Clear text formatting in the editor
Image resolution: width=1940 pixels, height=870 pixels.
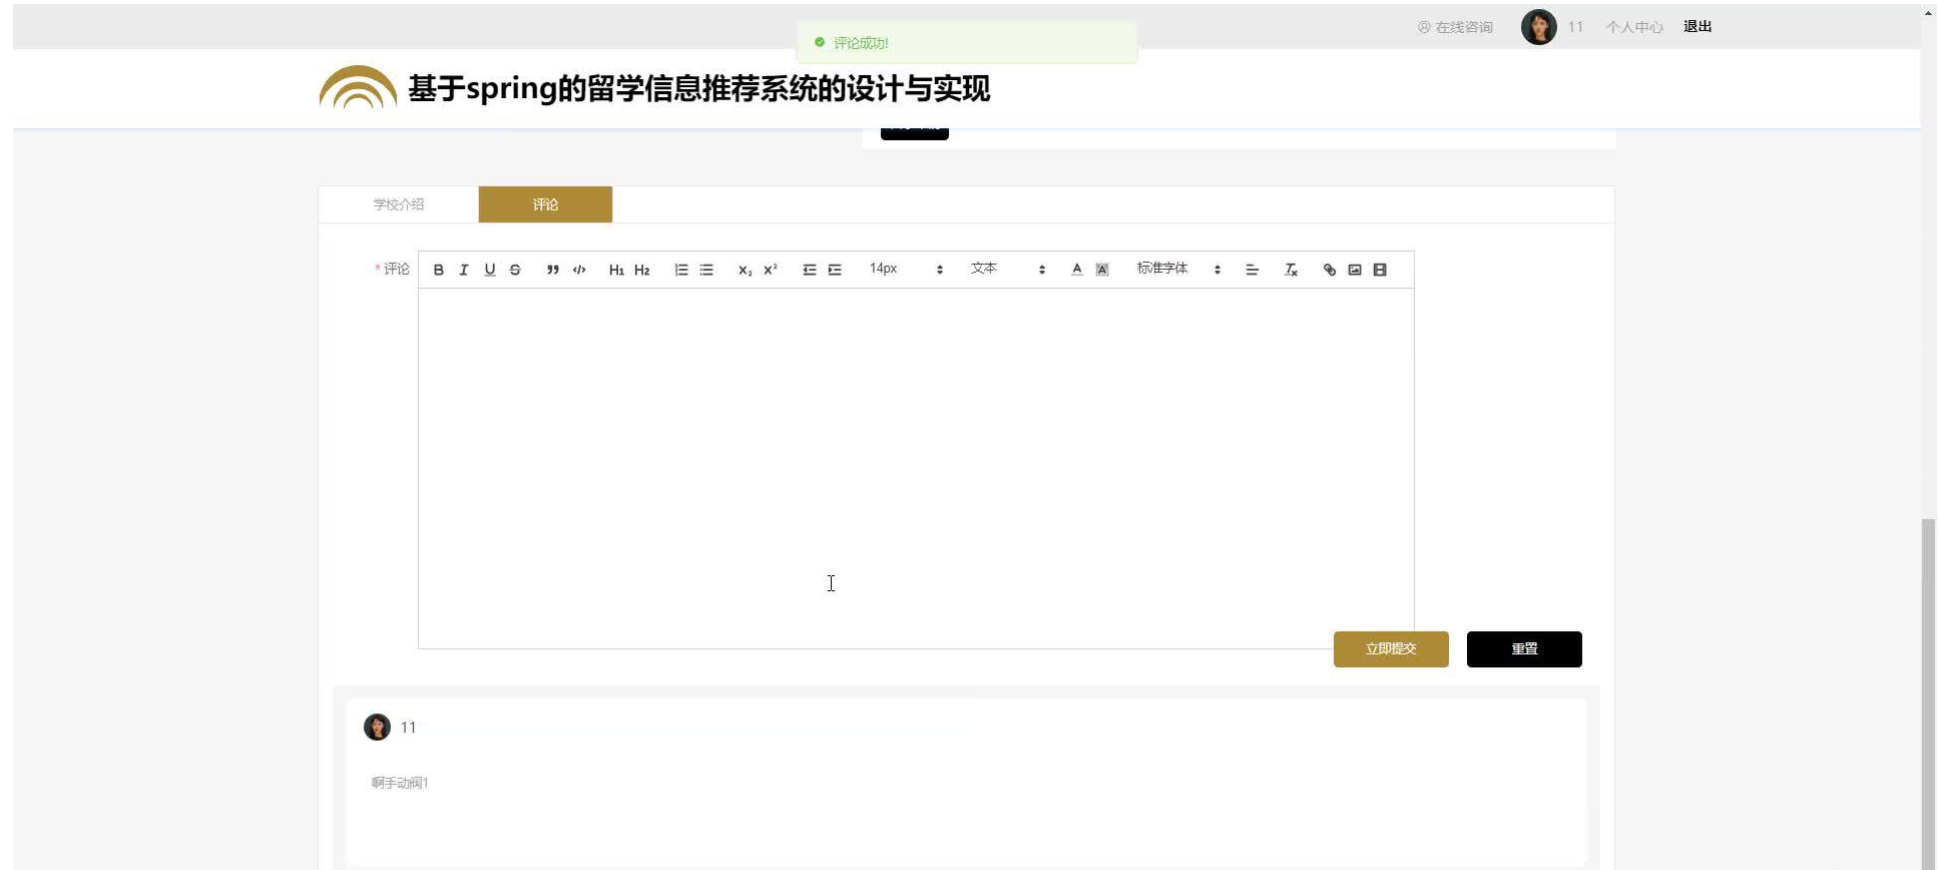tap(1291, 270)
